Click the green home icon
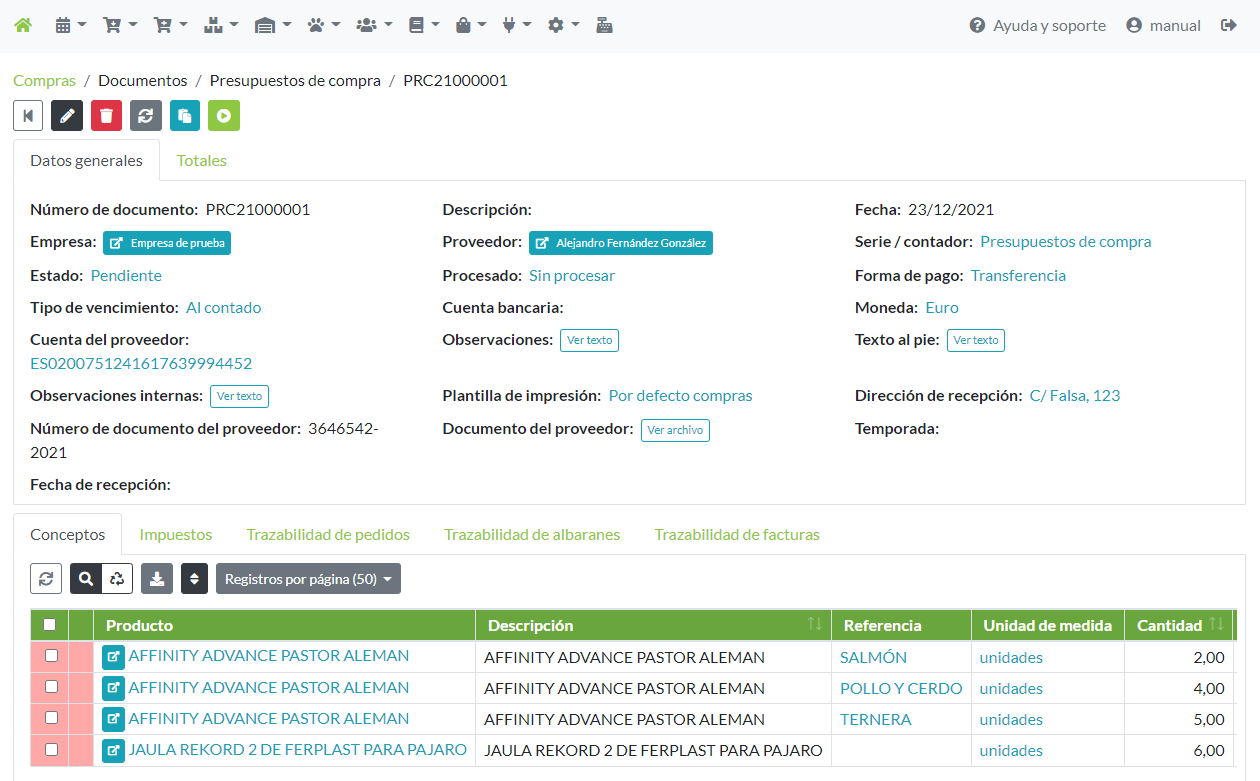 pos(22,26)
